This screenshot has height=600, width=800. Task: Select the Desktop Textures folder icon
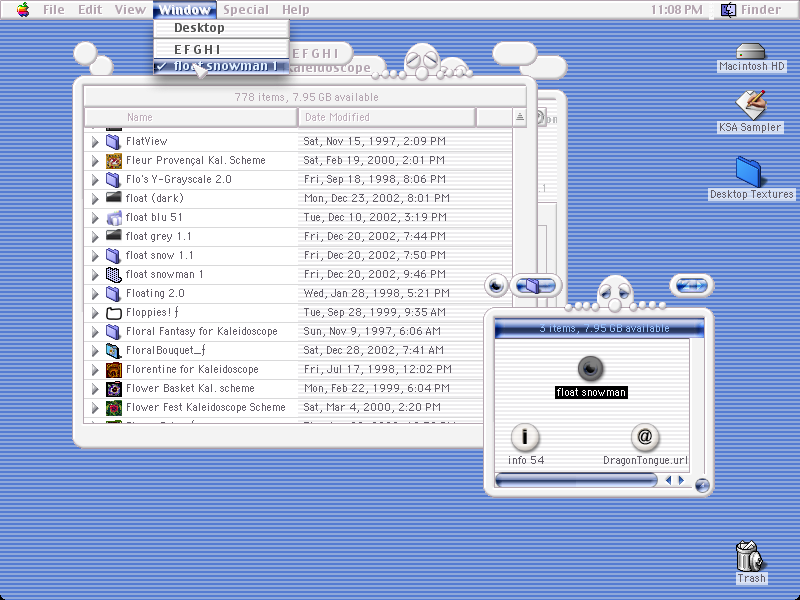tap(749, 171)
